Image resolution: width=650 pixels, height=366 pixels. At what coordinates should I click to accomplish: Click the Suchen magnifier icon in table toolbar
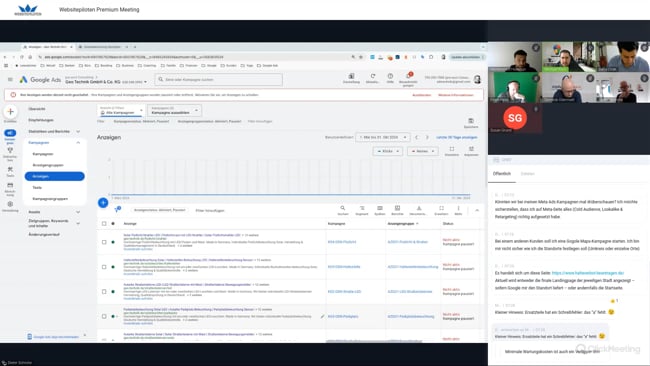pyautogui.click(x=342, y=208)
